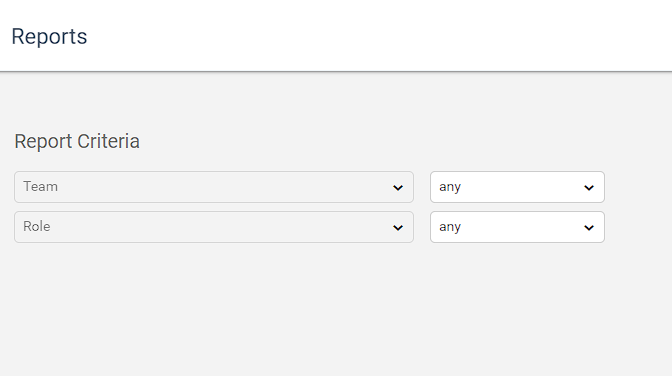Open the Team criteria dropdown
This screenshot has height=376, width=672.
click(214, 187)
